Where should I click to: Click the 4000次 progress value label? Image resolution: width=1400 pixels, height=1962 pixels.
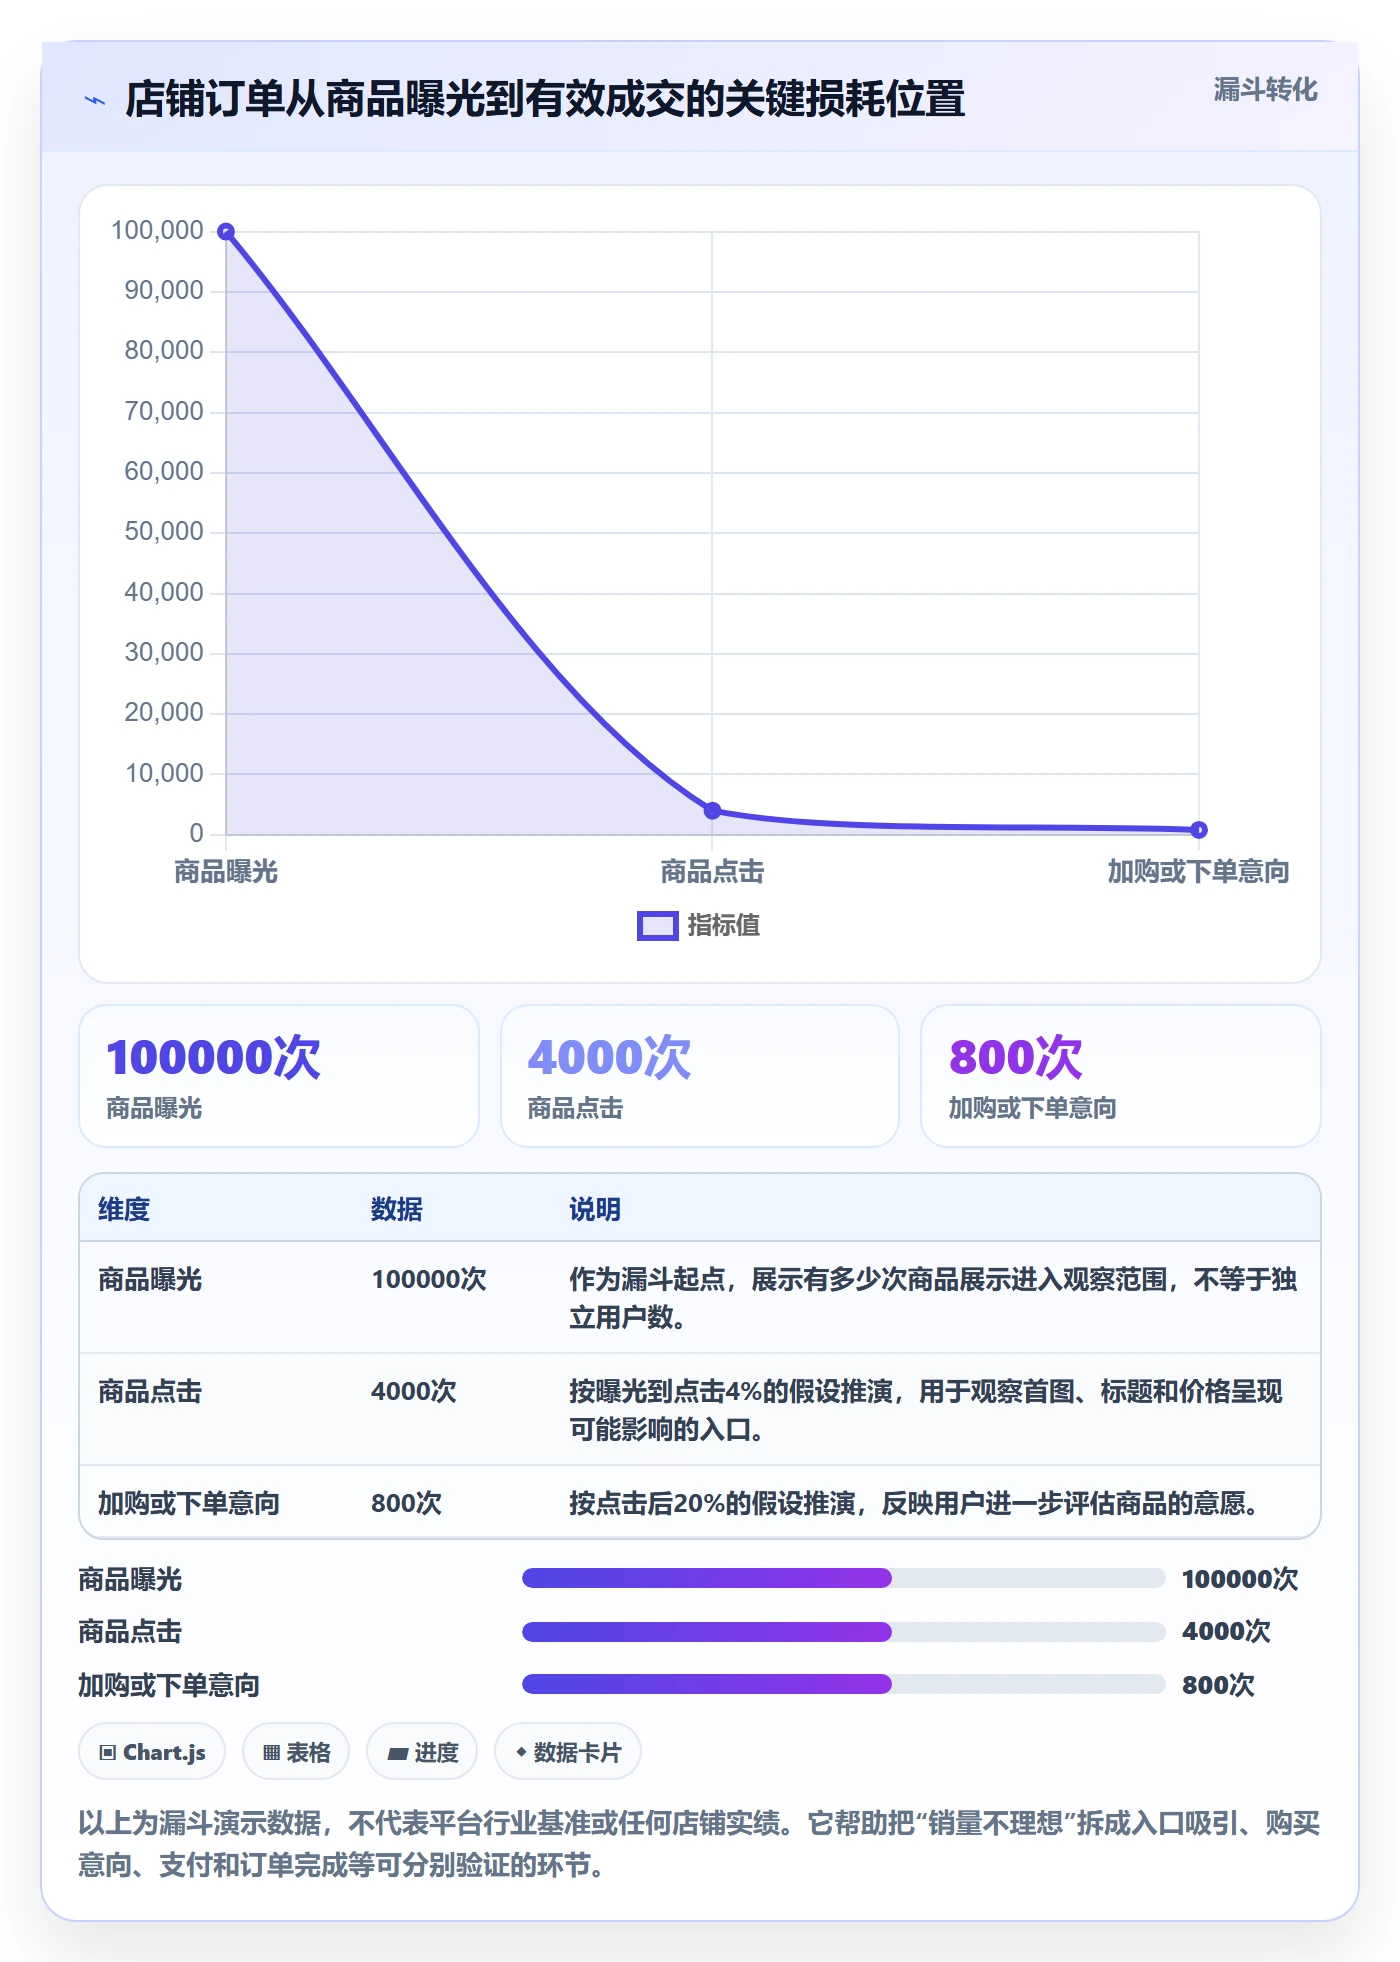tap(1226, 1631)
